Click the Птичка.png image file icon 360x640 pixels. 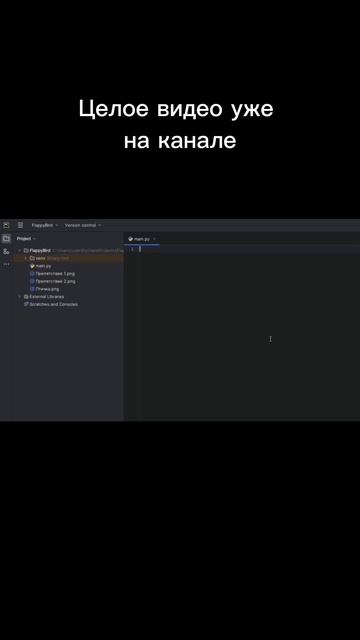pyautogui.click(x=32, y=289)
